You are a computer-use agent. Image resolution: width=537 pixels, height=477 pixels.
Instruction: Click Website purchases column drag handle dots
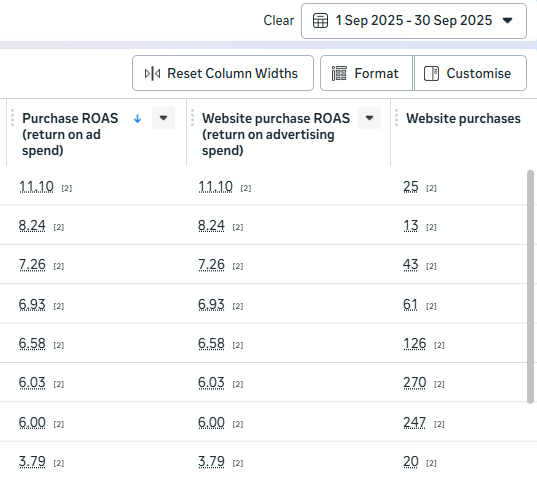(397, 118)
